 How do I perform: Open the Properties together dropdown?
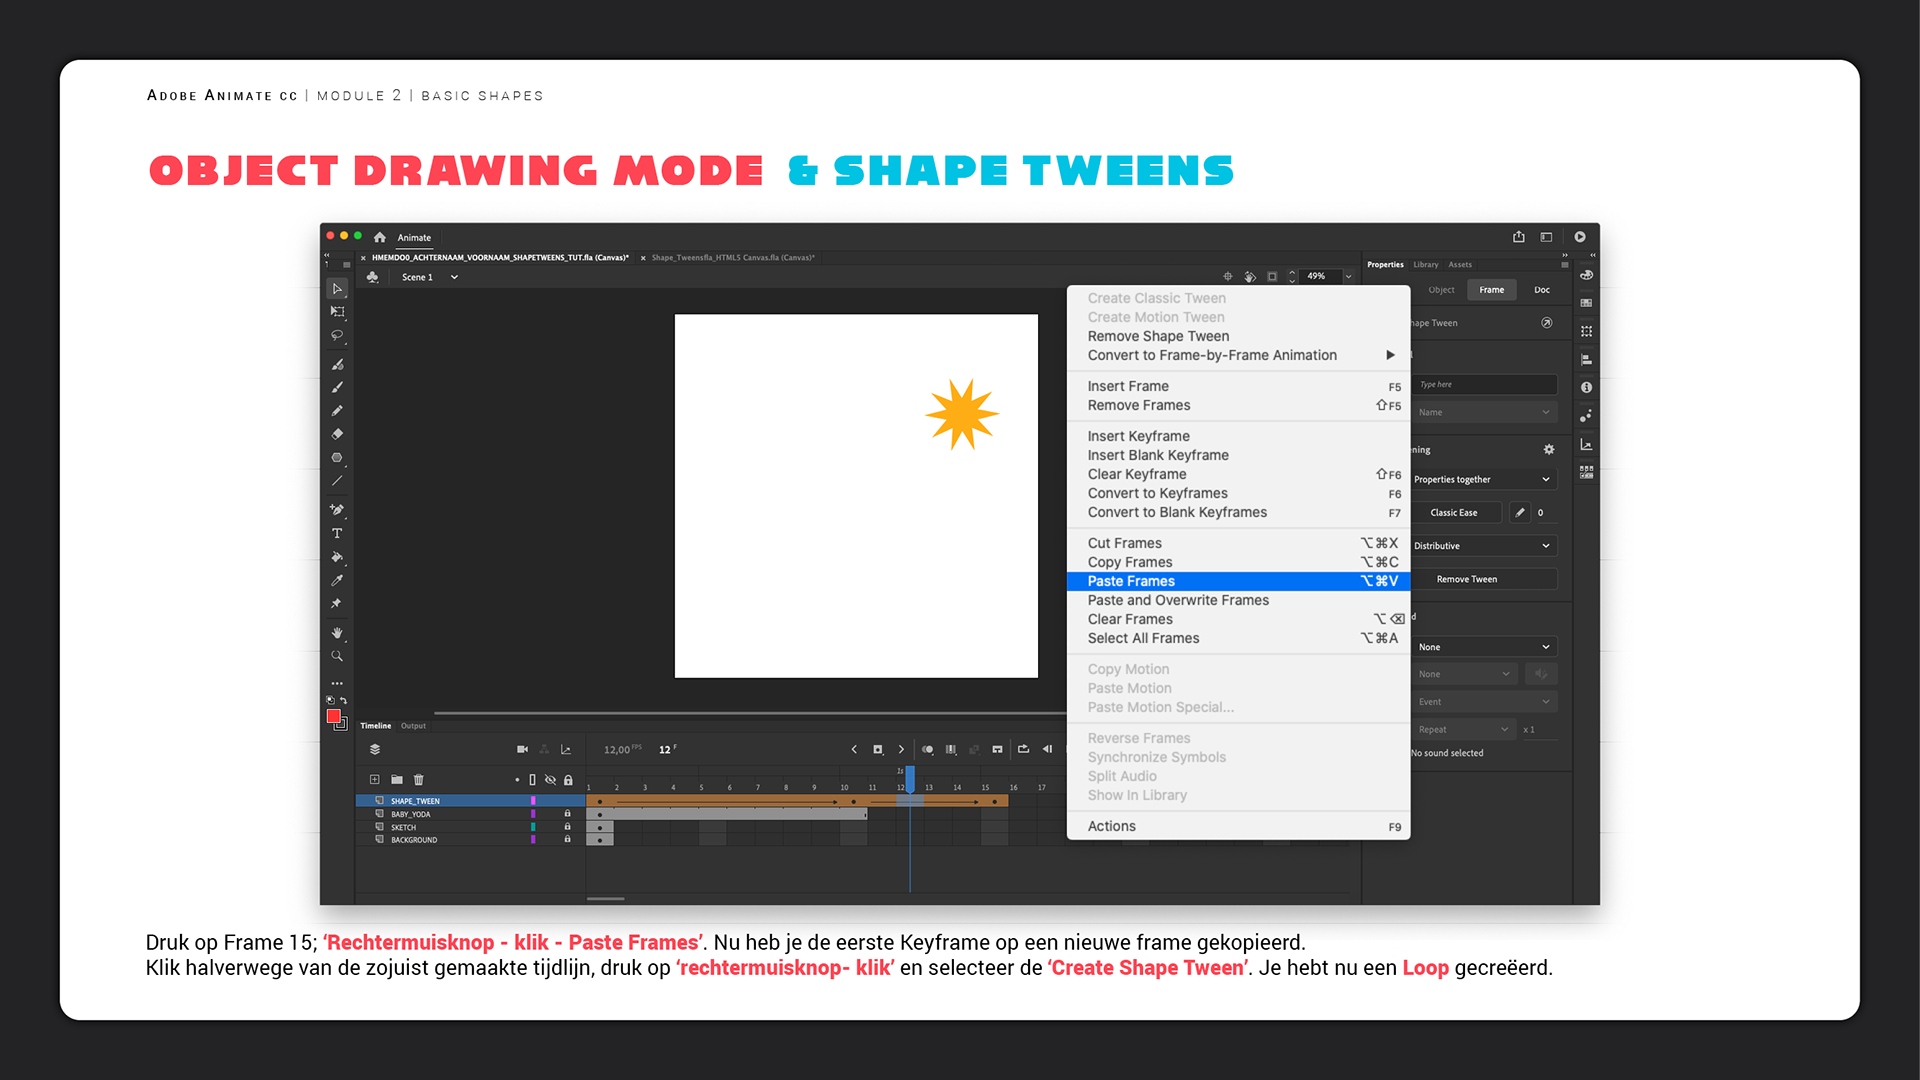coord(1481,480)
